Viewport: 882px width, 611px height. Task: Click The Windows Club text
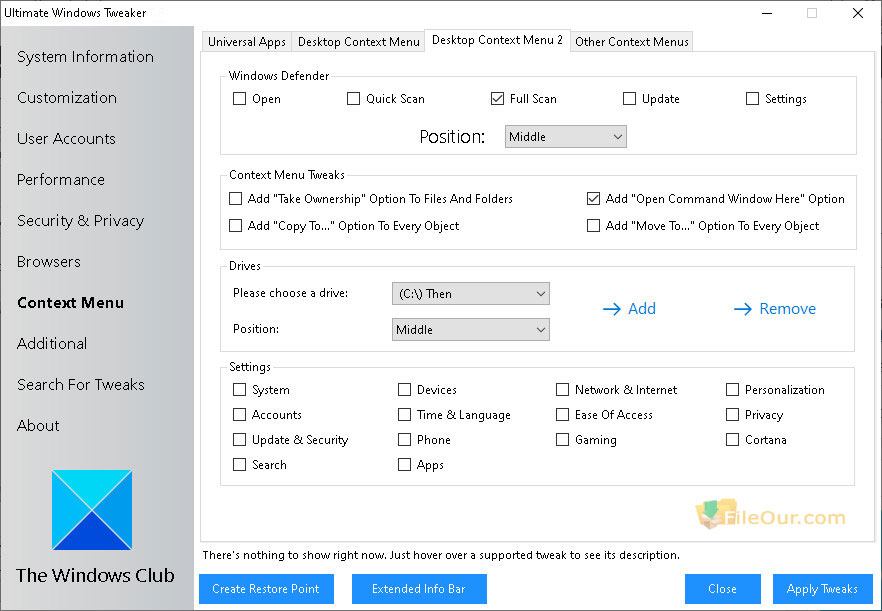(x=95, y=576)
